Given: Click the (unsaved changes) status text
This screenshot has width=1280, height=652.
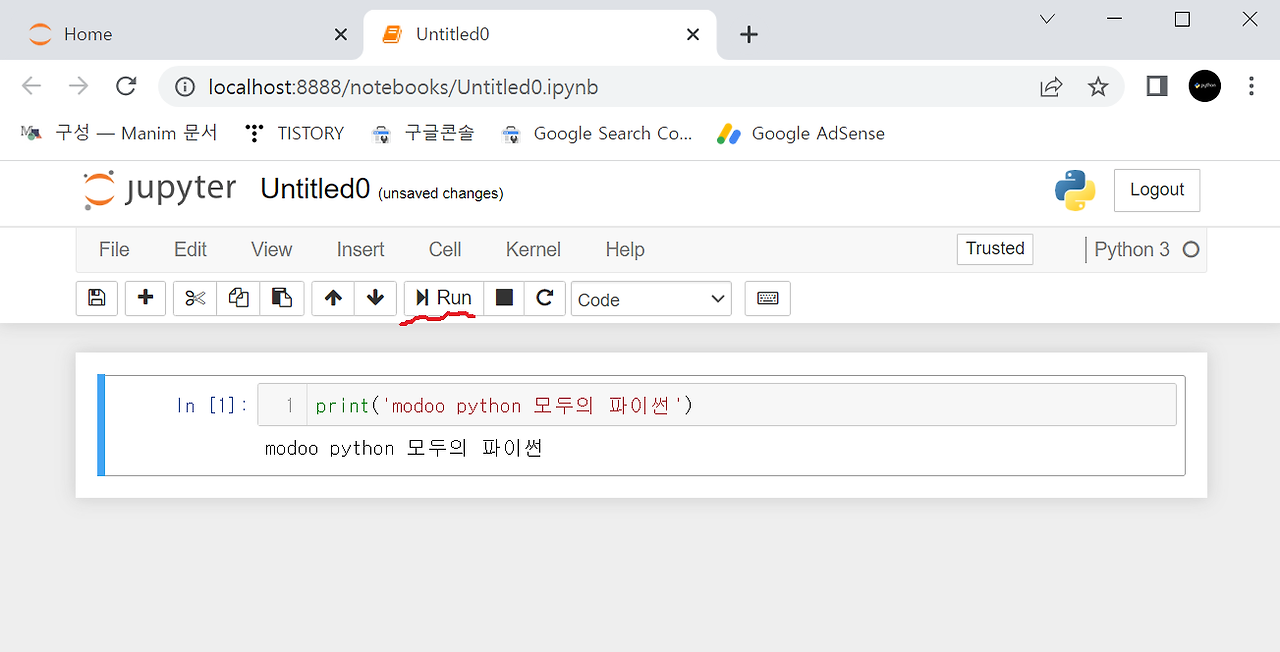Looking at the screenshot, I should (441, 193).
